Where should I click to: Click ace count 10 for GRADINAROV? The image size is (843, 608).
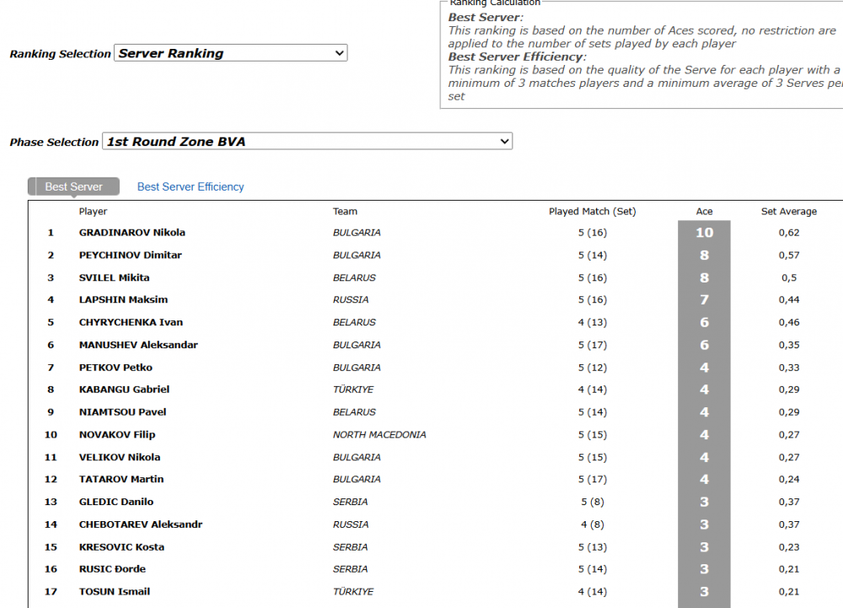pos(704,232)
